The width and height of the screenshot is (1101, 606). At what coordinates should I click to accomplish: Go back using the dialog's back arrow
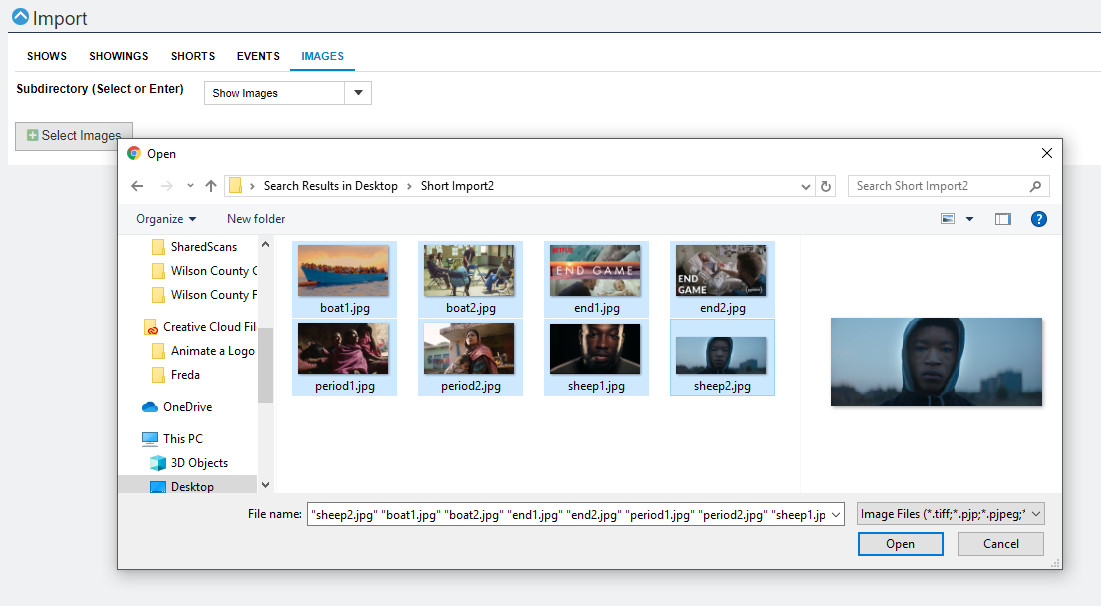137,186
